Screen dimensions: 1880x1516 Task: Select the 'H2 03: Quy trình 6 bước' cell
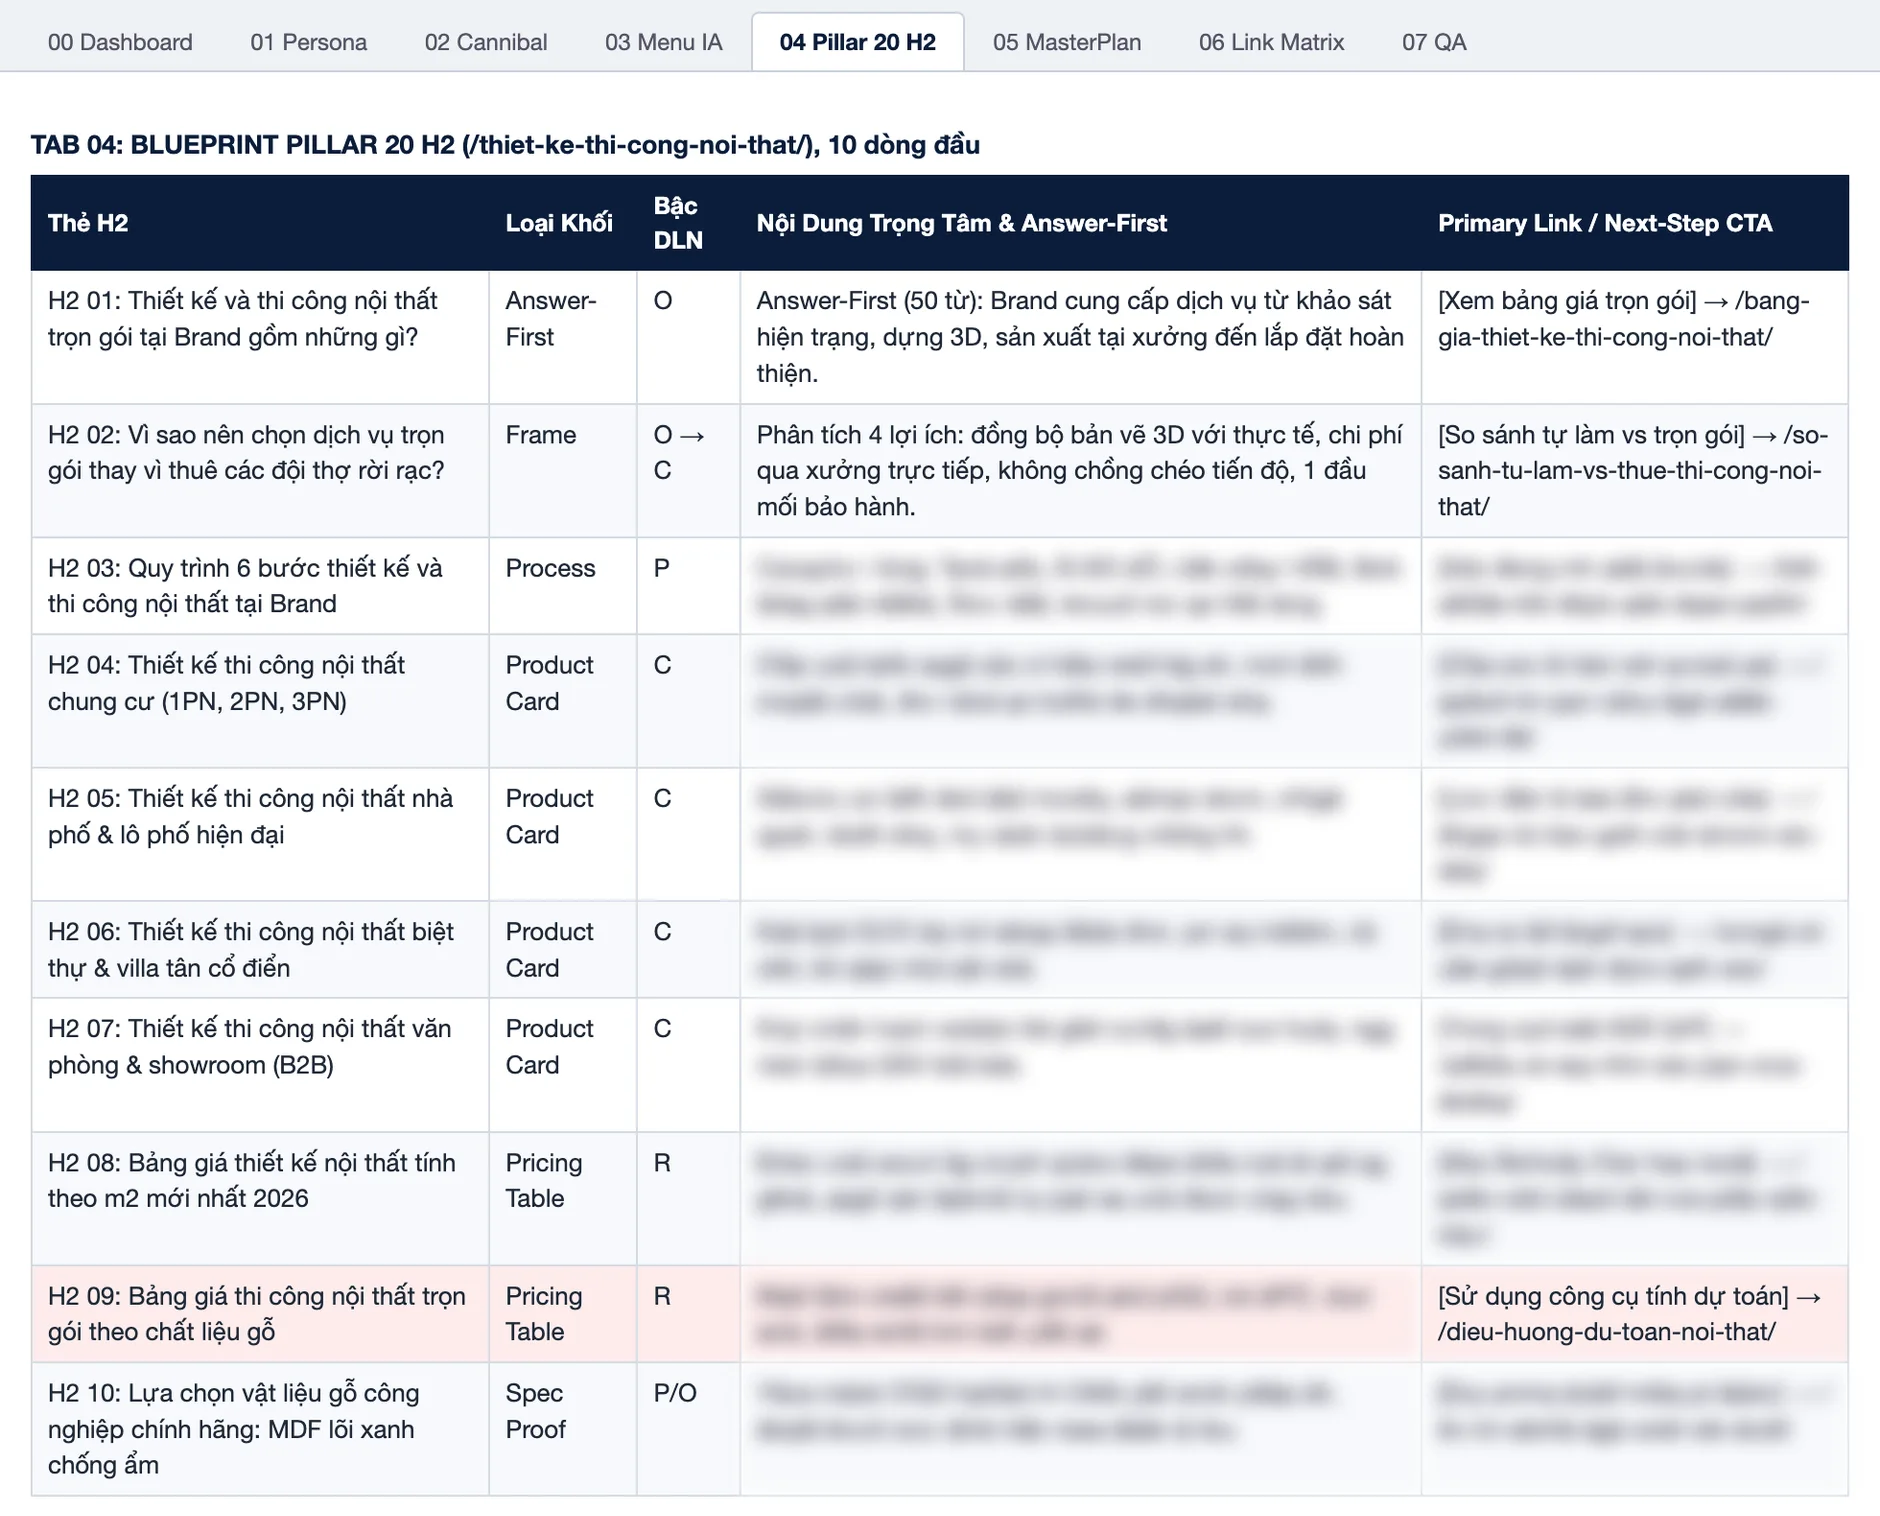point(260,586)
